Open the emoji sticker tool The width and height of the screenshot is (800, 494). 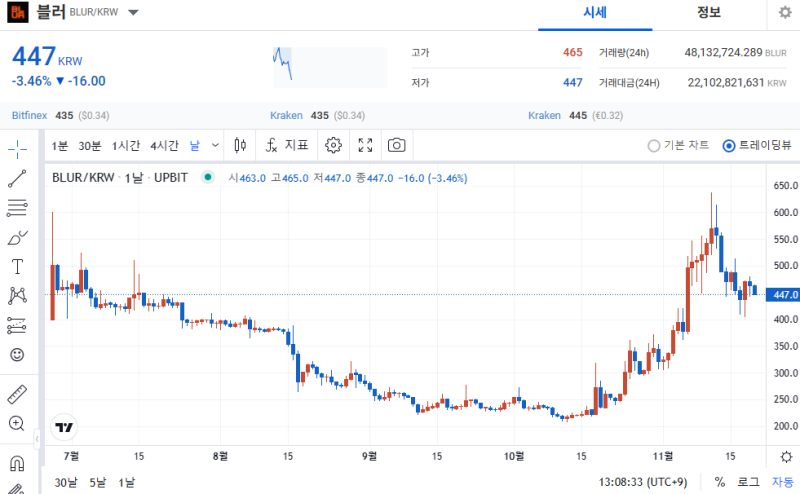click(17, 355)
